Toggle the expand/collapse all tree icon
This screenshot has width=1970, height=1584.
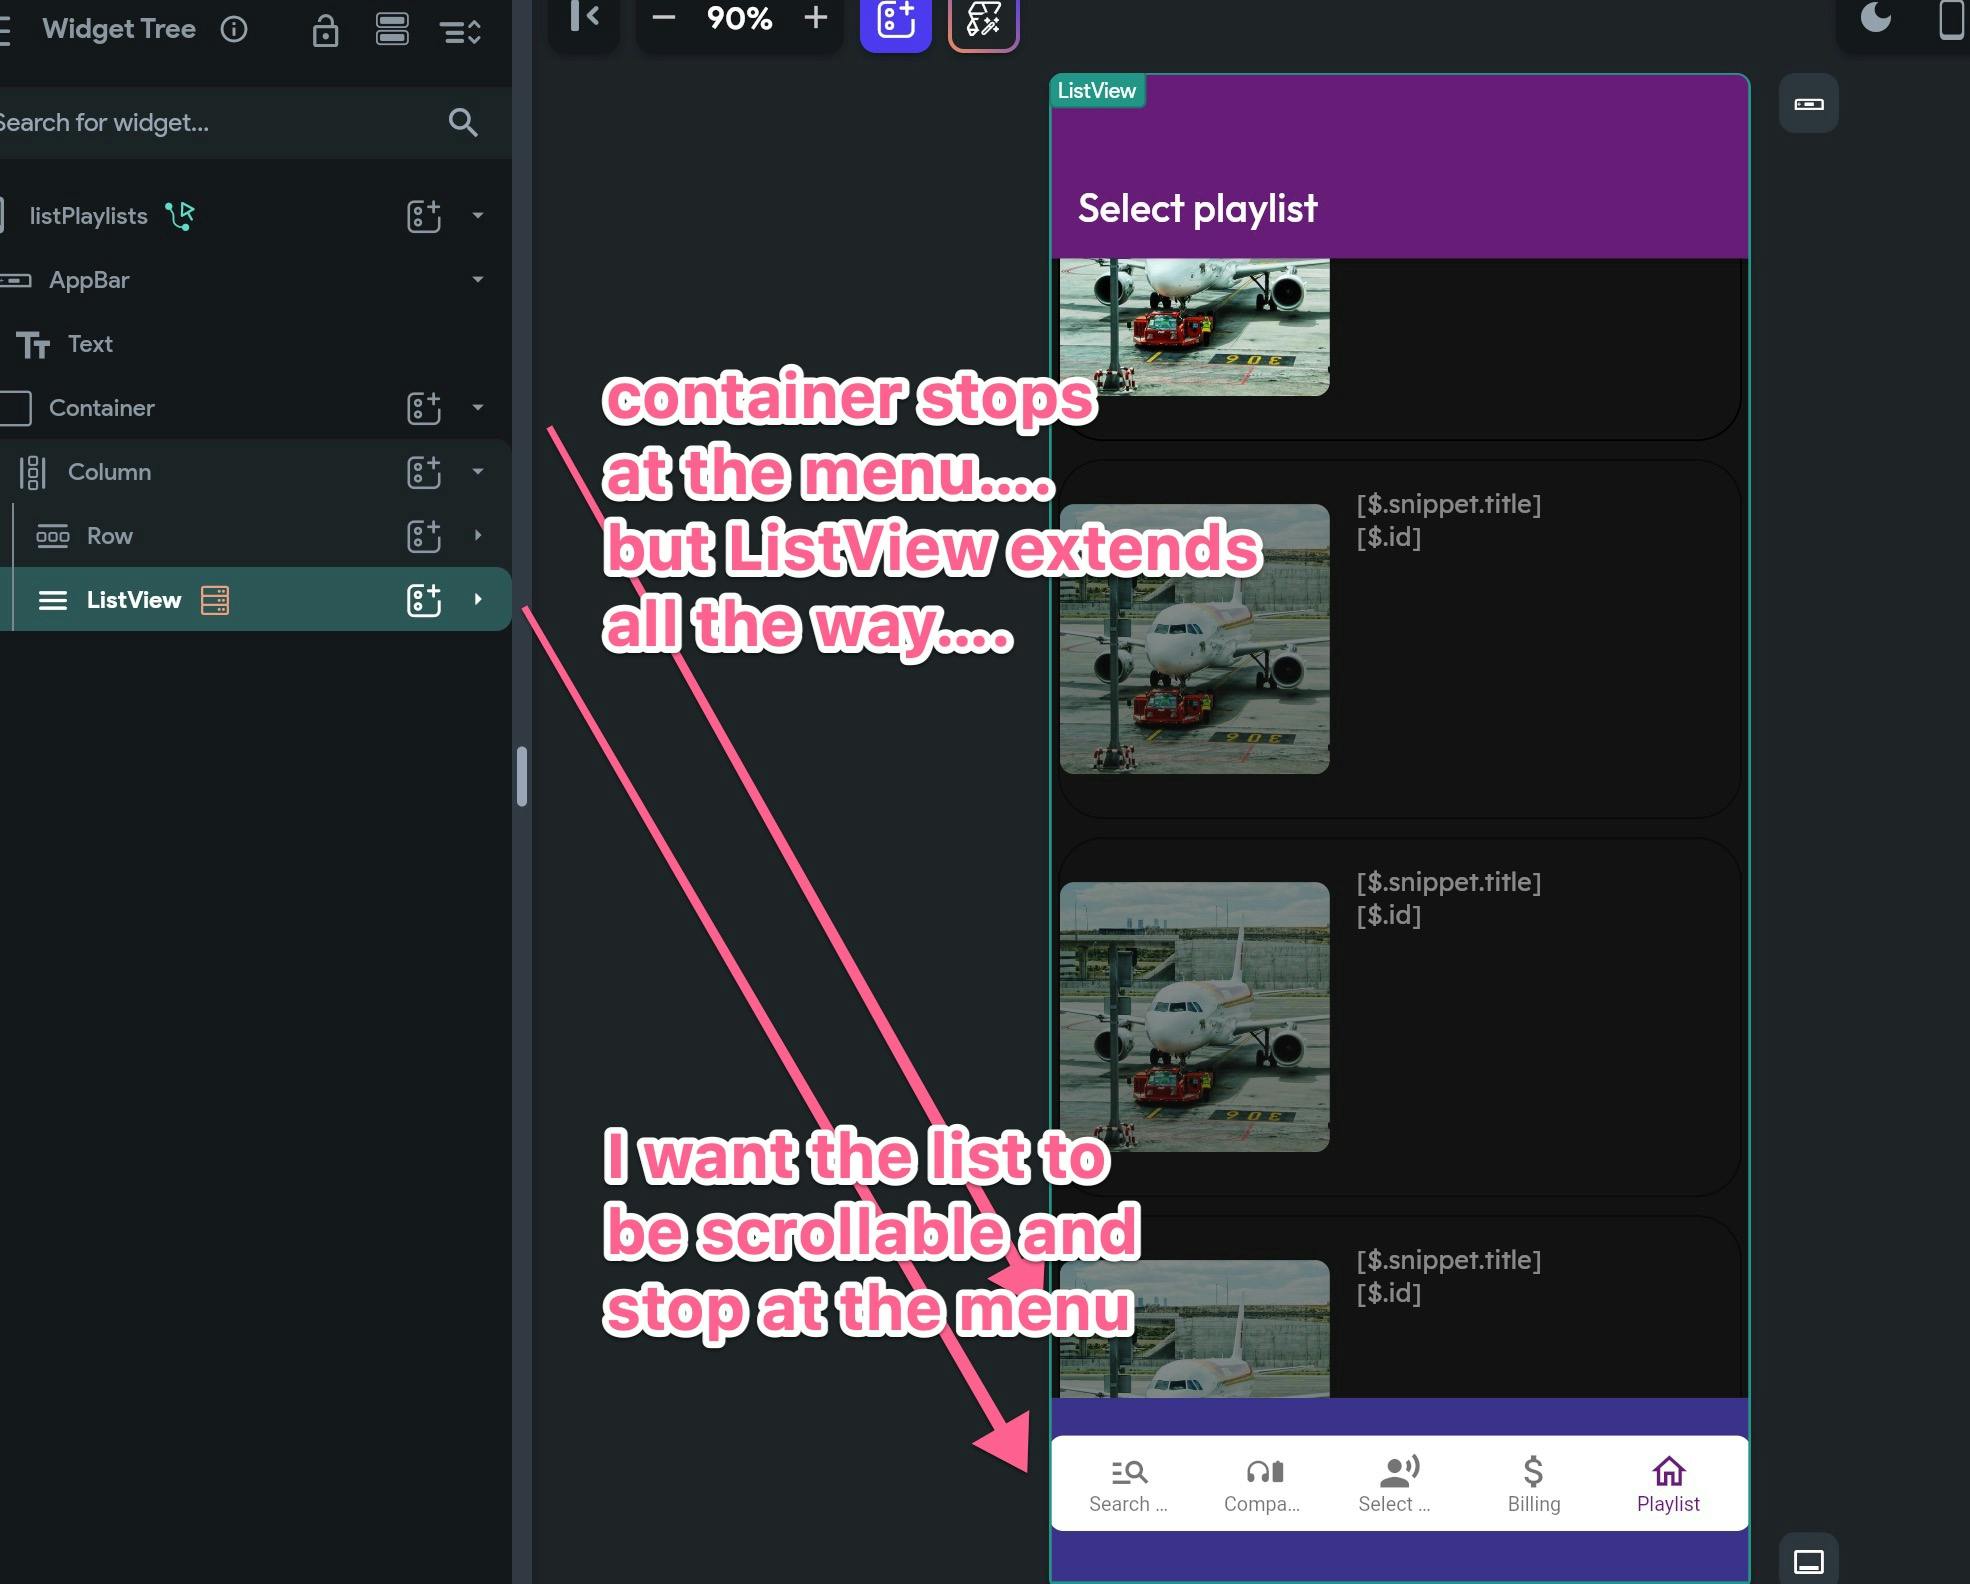(x=461, y=31)
